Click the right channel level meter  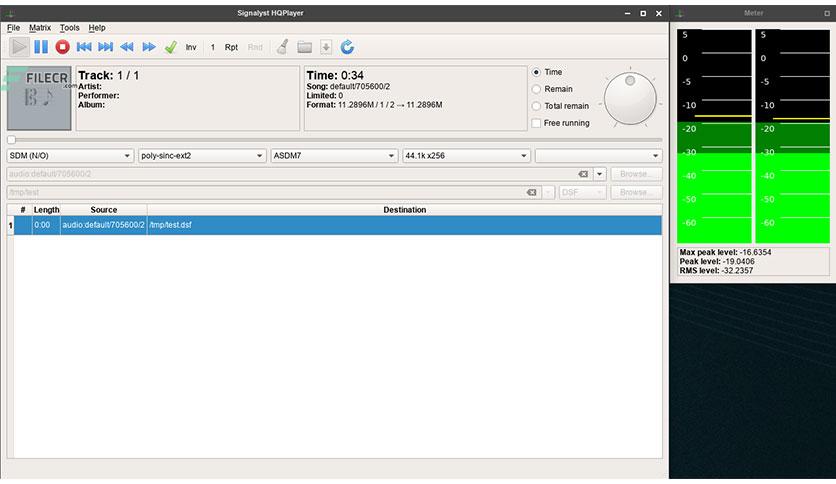(x=792, y=136)
